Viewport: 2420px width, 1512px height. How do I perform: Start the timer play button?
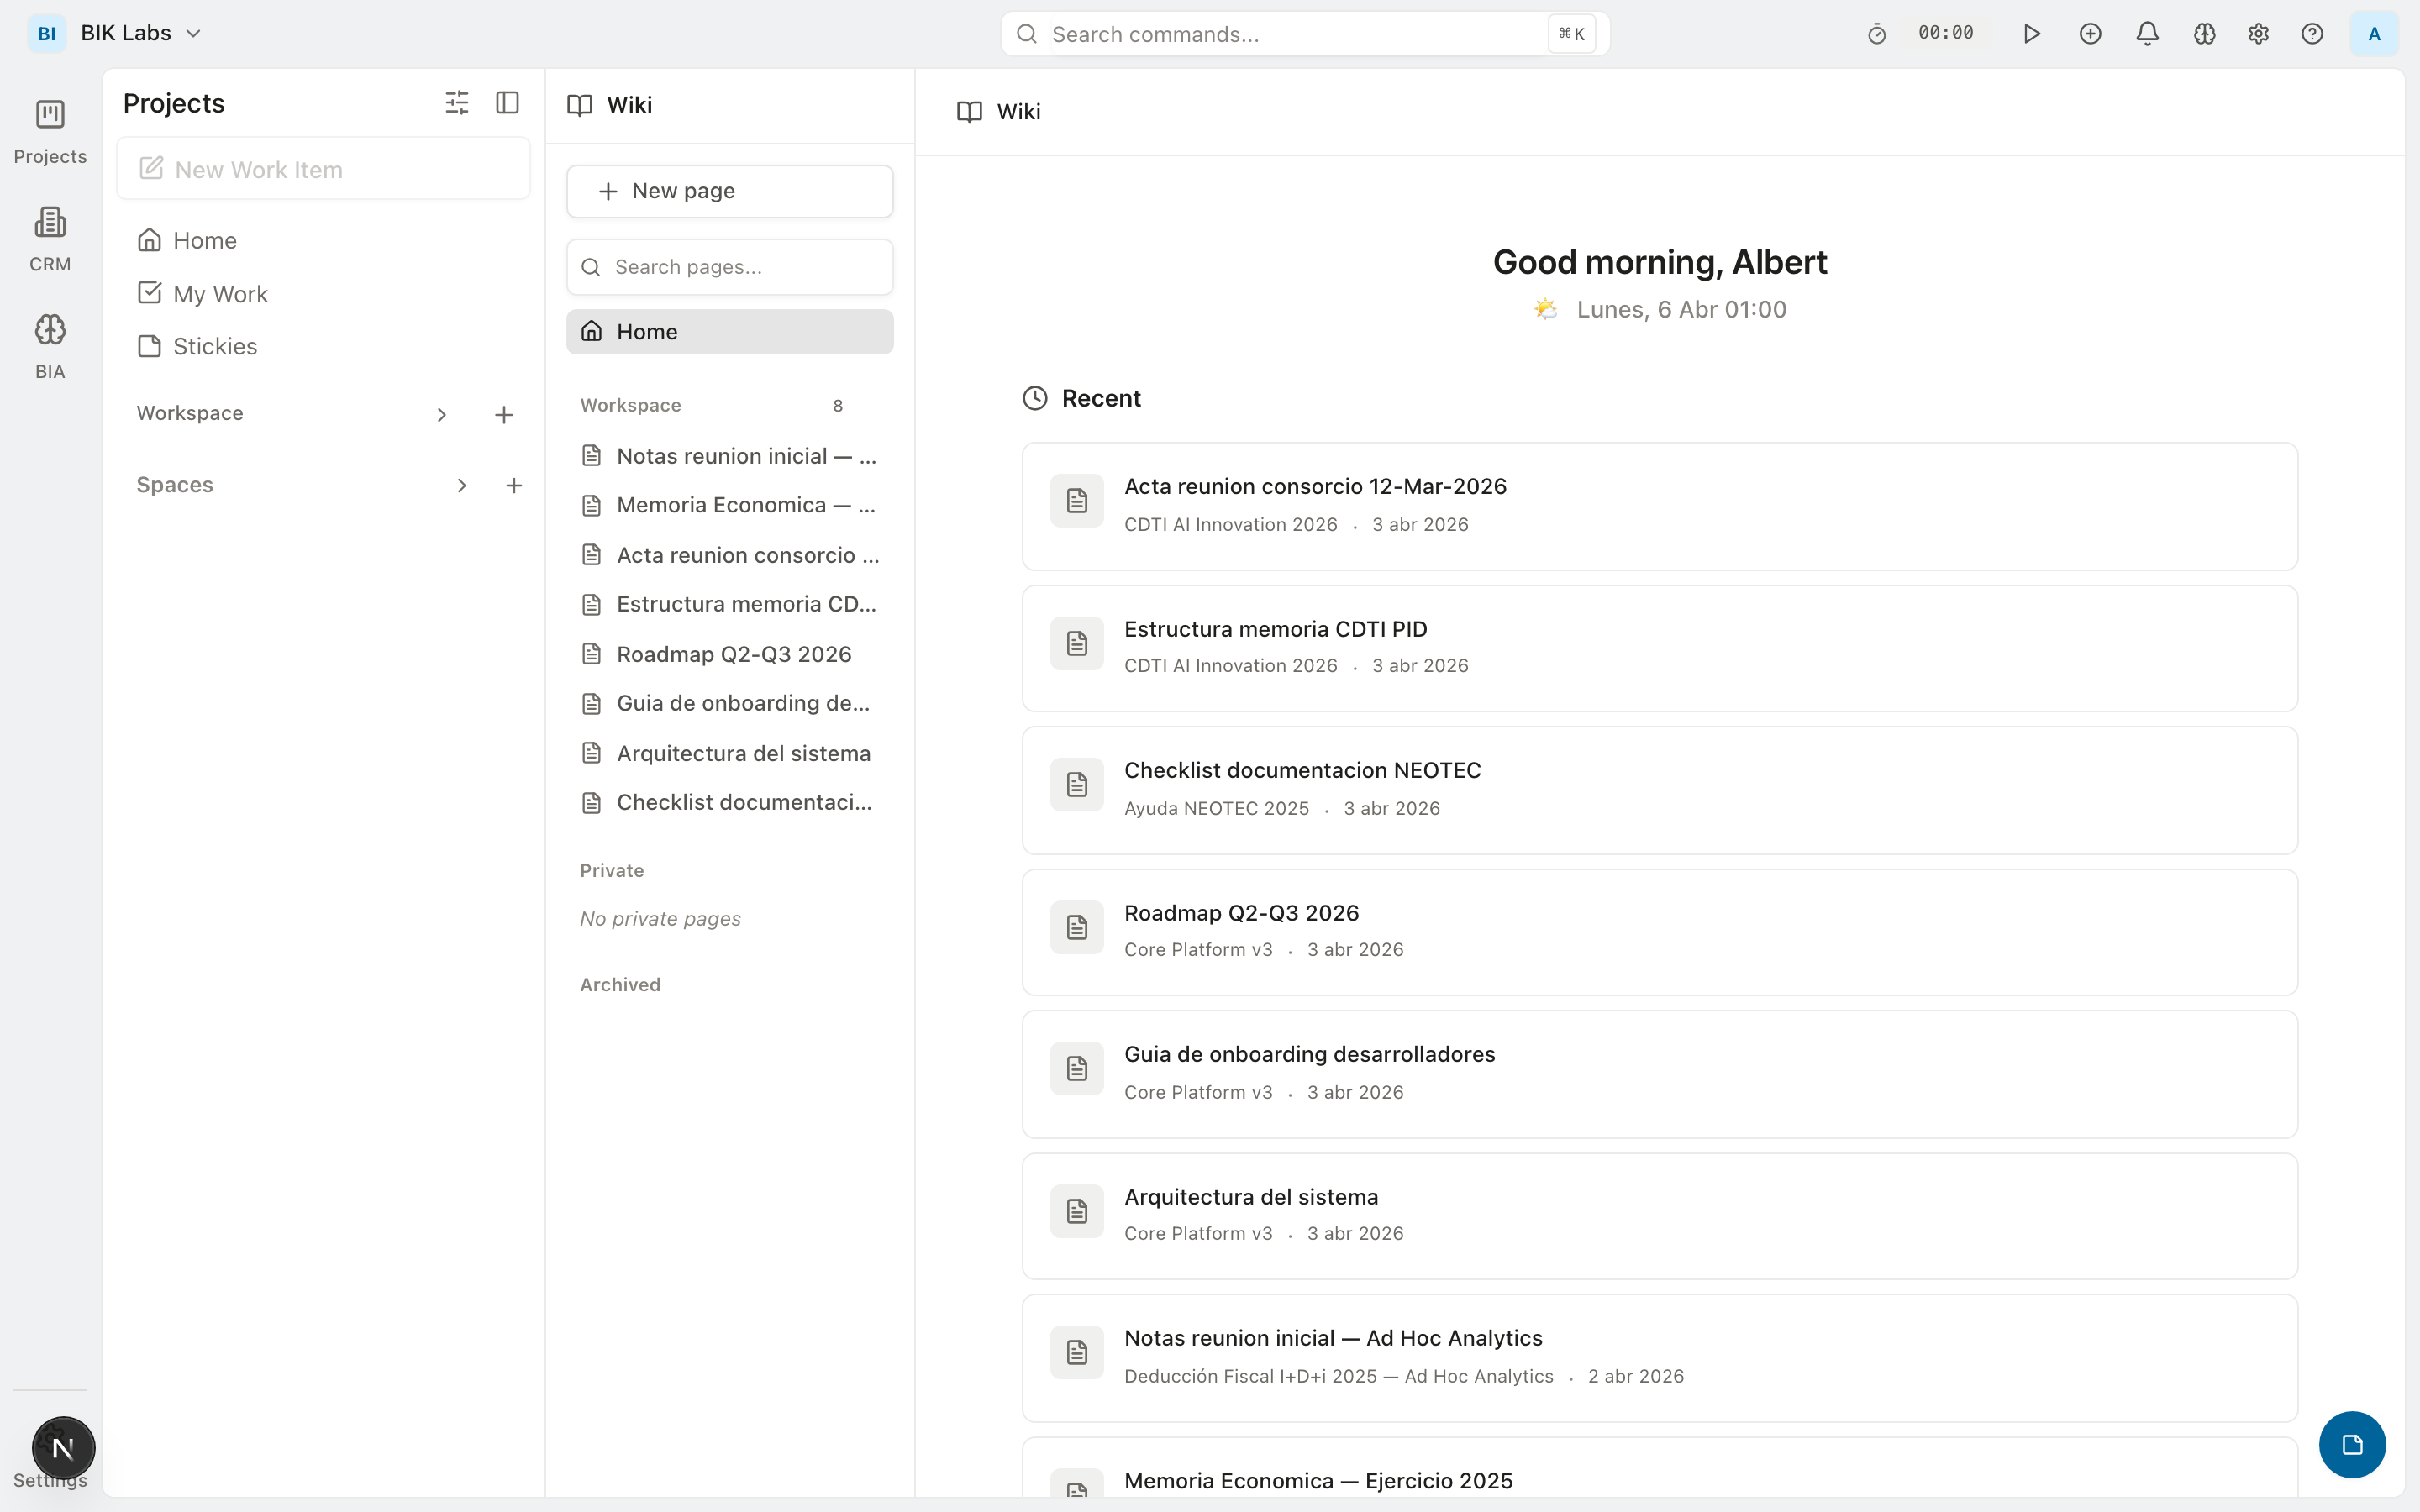(x=2031, y=34)
